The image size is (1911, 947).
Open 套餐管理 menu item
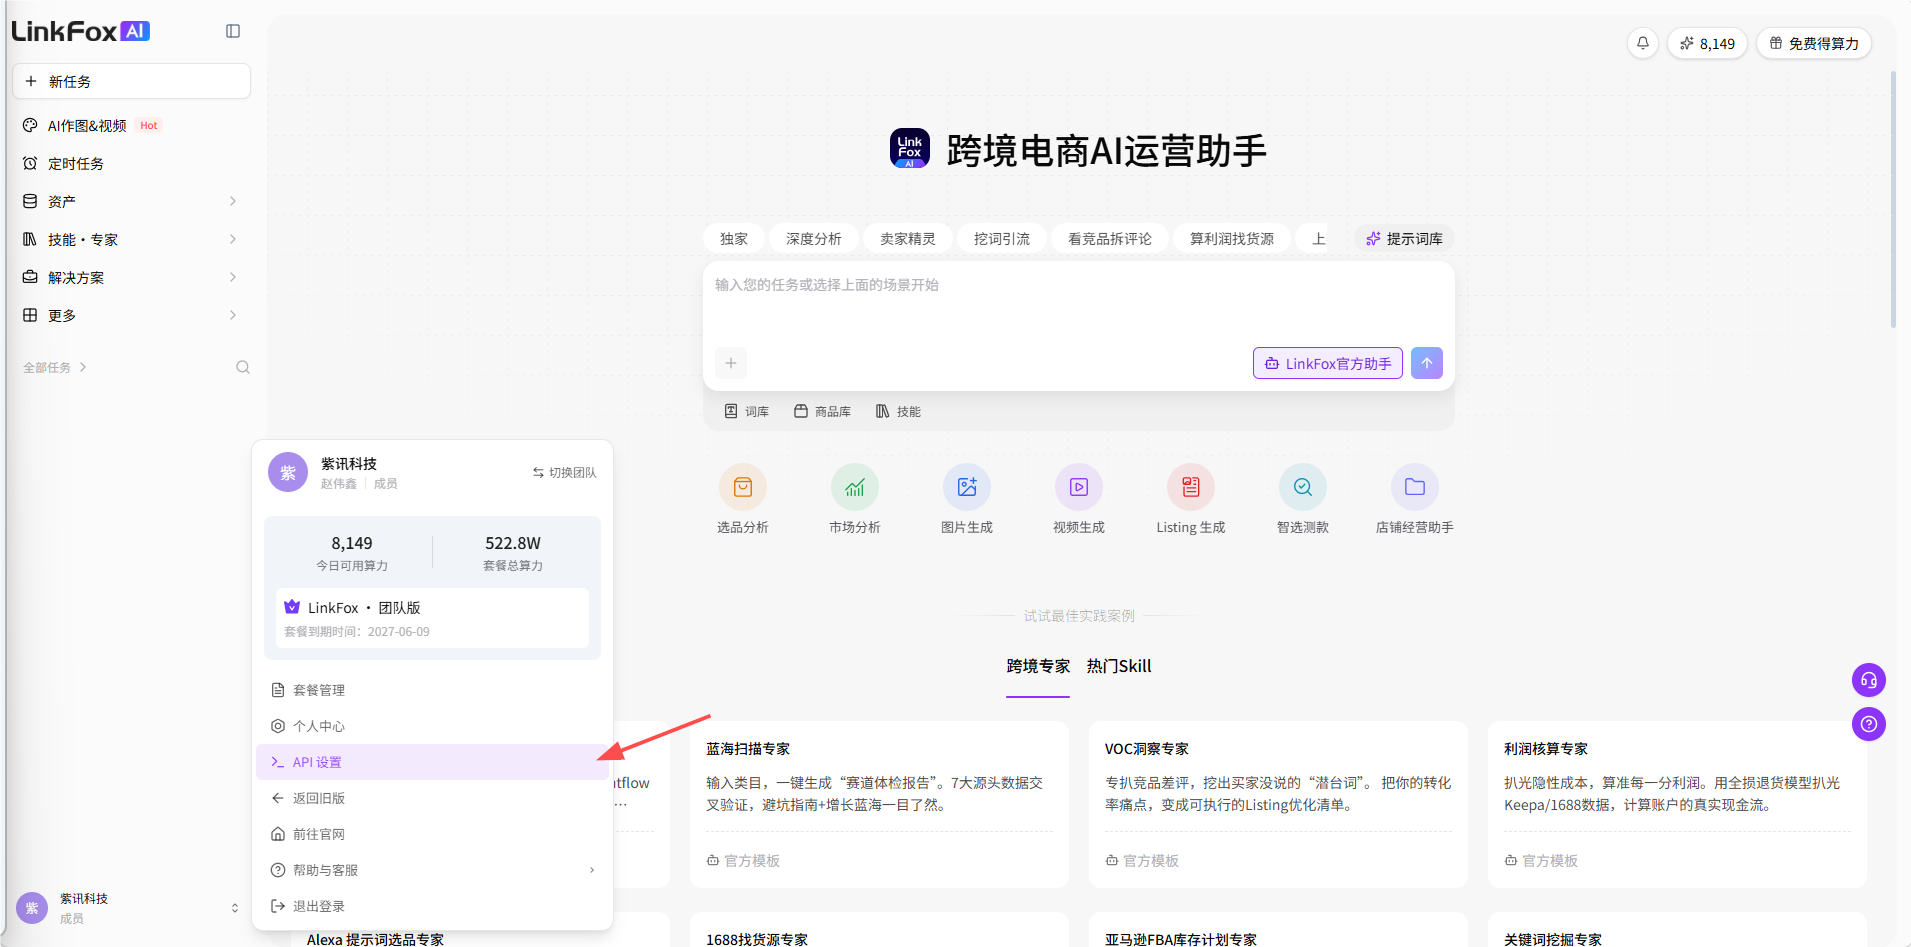coord(432,690)
